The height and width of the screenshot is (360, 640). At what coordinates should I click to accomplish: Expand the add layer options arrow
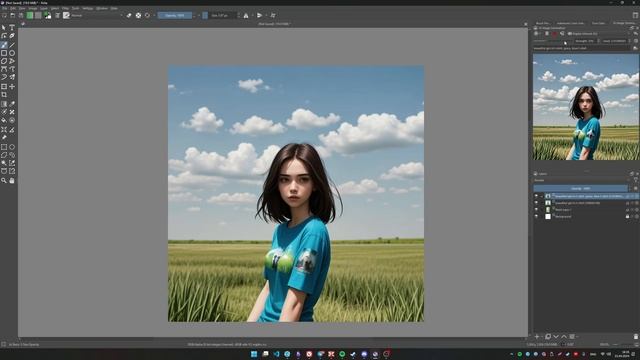[x=542, y=337]
